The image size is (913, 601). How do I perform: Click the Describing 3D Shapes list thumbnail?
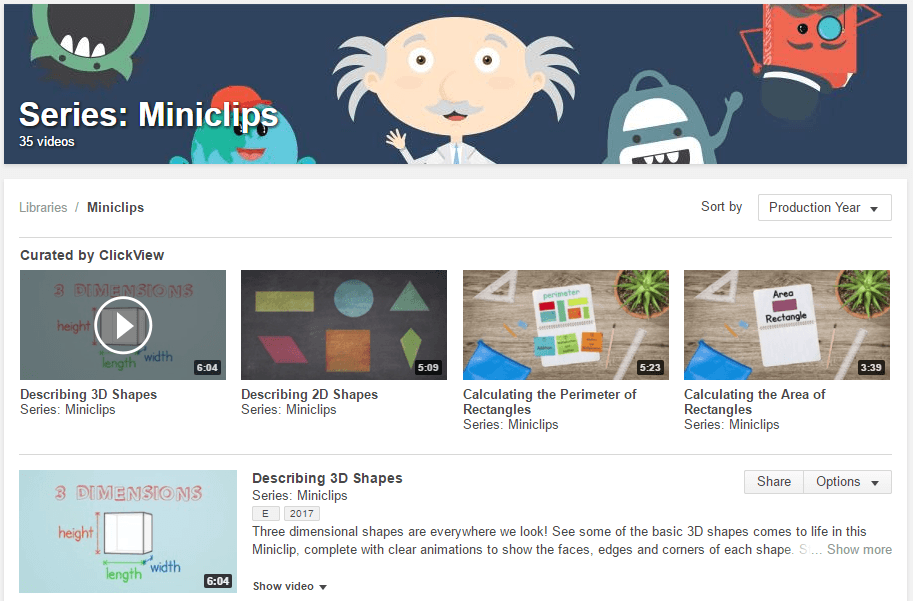pos(128,531)
